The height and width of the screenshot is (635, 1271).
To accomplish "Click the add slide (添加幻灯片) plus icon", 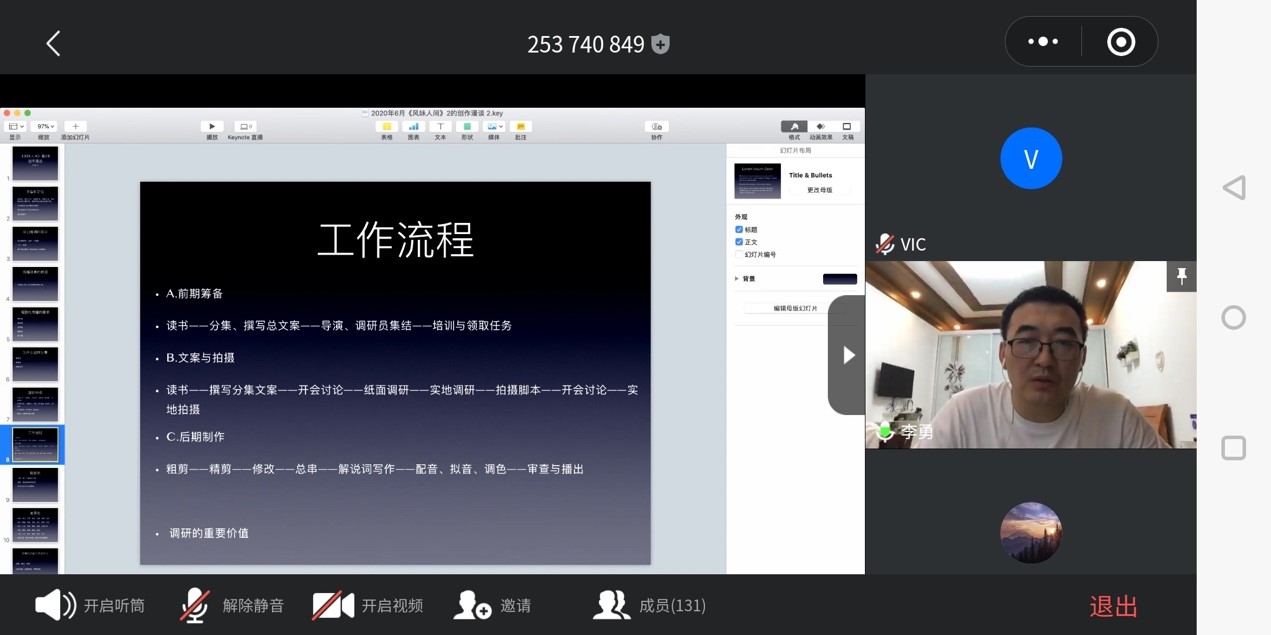I will point(75,127).
